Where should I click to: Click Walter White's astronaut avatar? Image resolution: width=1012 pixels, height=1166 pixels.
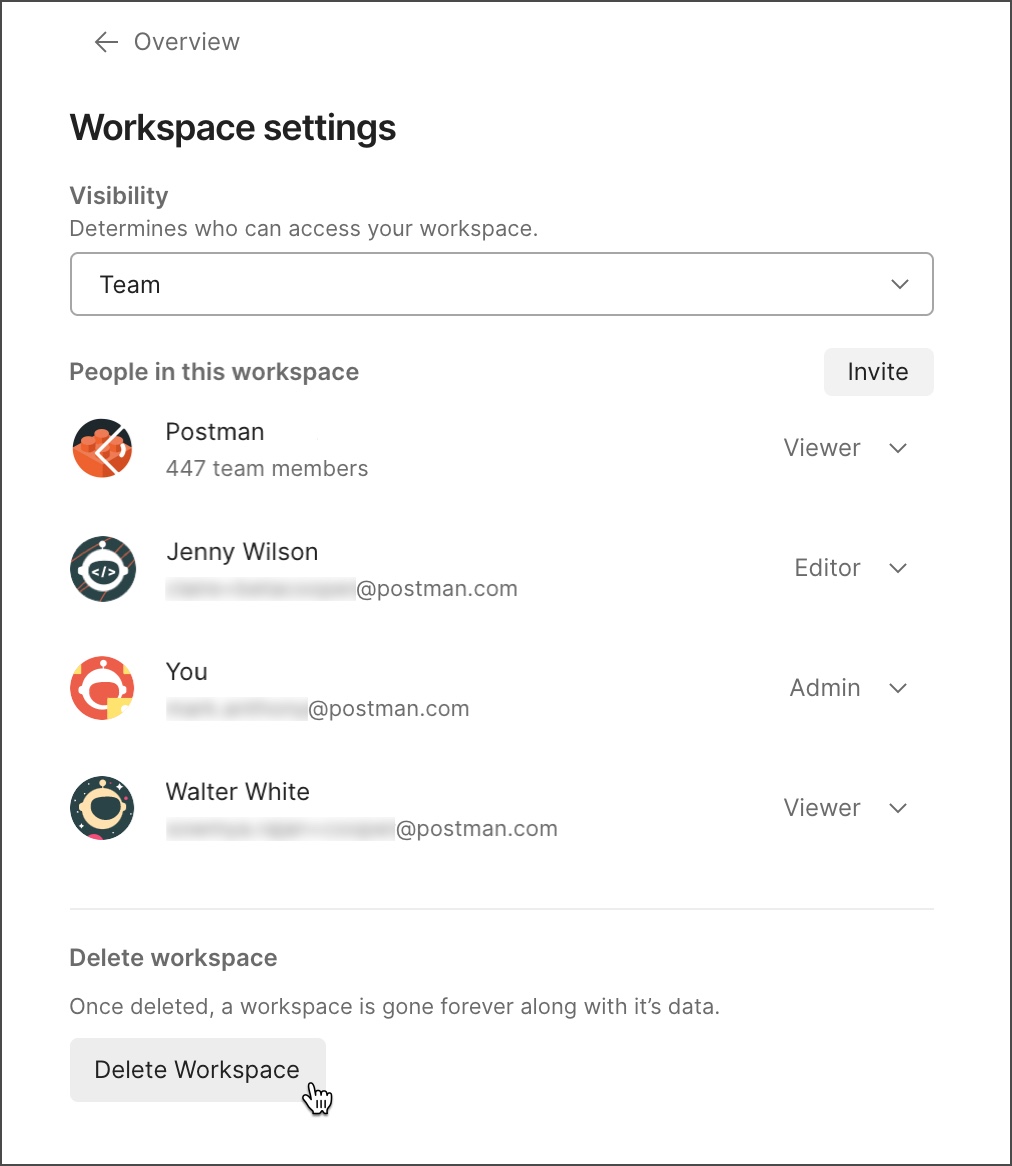tap(103, 808)
